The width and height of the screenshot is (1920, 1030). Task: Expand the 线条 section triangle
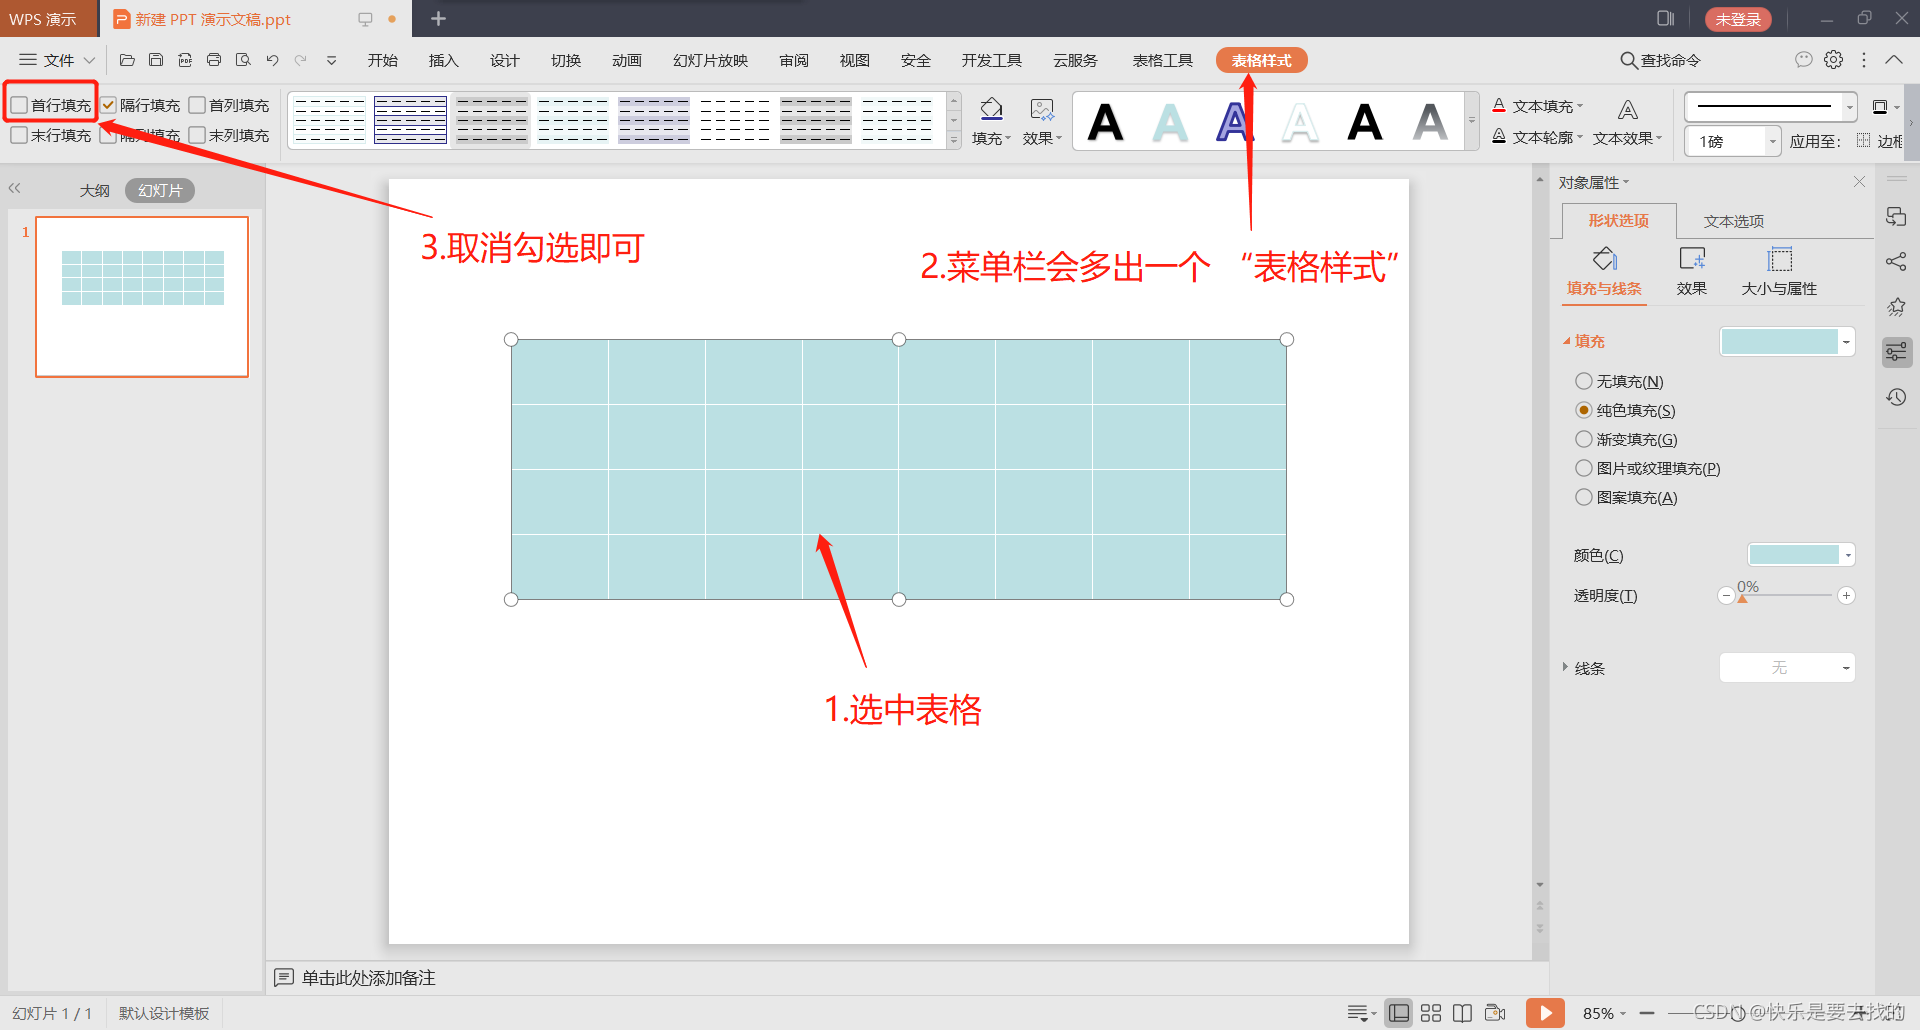click(x=1565, y=667)
